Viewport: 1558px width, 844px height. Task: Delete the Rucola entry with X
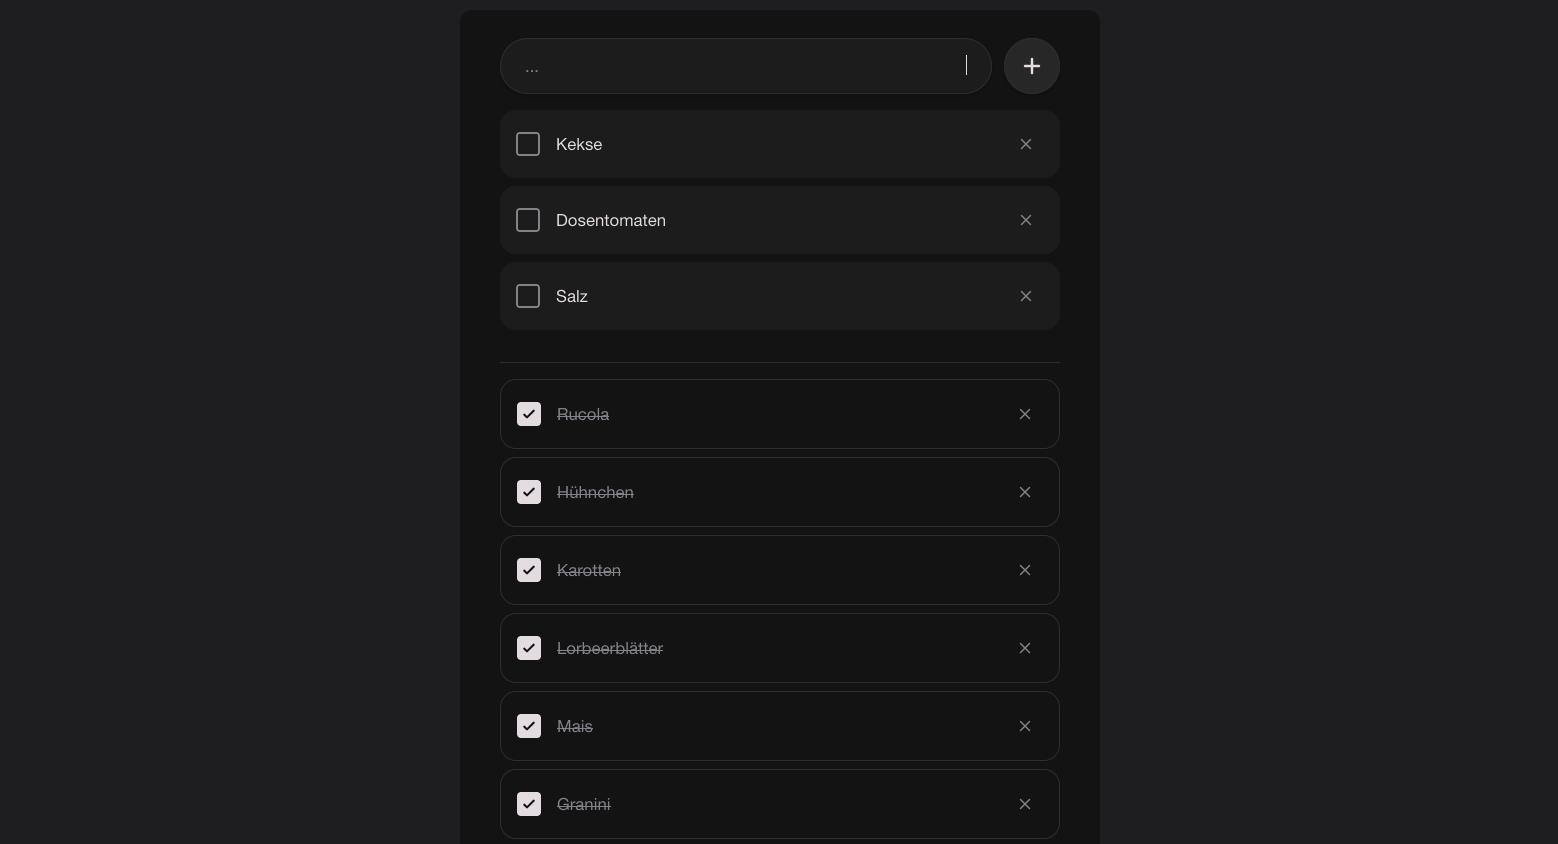[1025, 414]
